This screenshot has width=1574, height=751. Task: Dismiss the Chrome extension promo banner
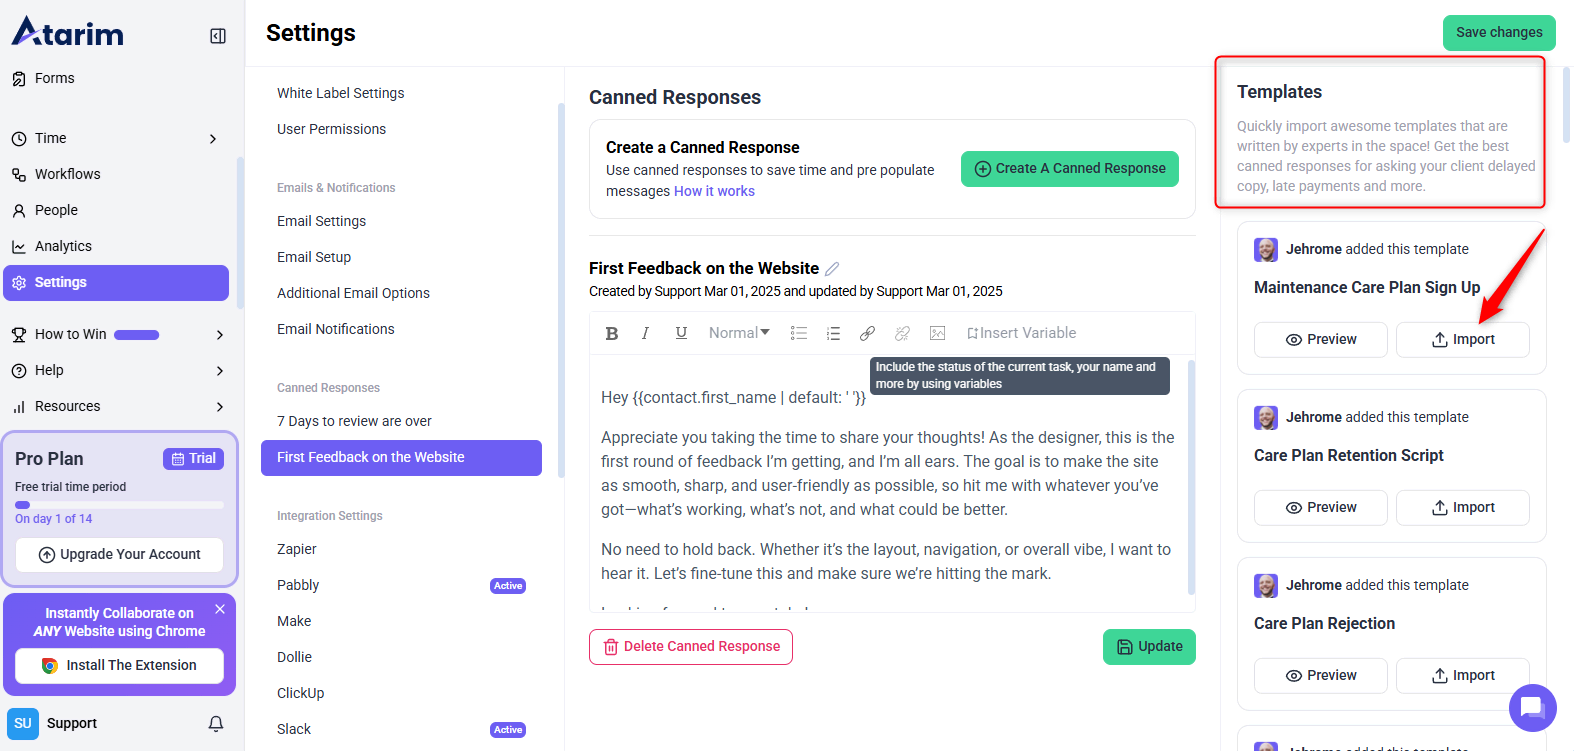(220, 609)
